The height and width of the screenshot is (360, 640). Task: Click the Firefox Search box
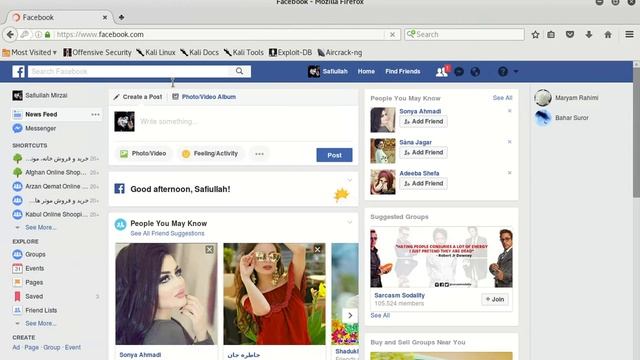click(464, 35)
